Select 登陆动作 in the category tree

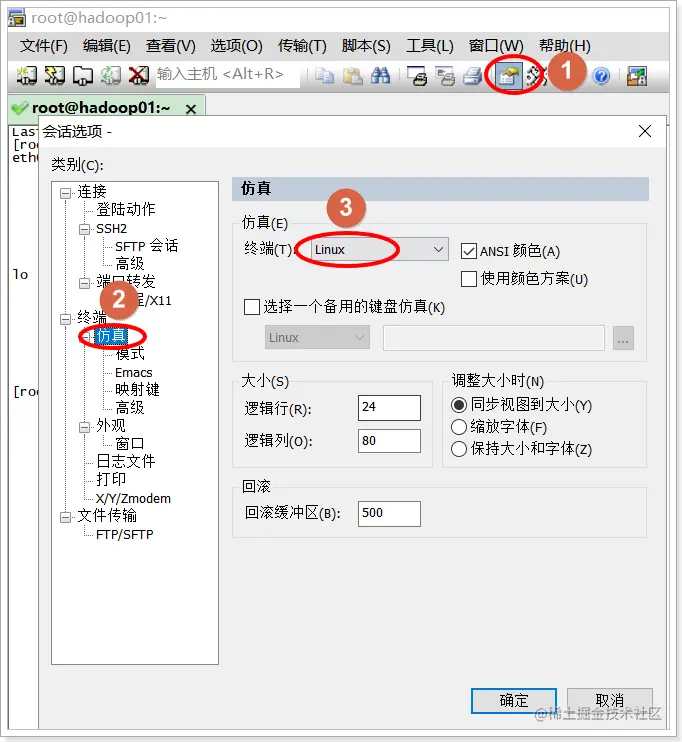pyautogui.click(x=125, y=209)
